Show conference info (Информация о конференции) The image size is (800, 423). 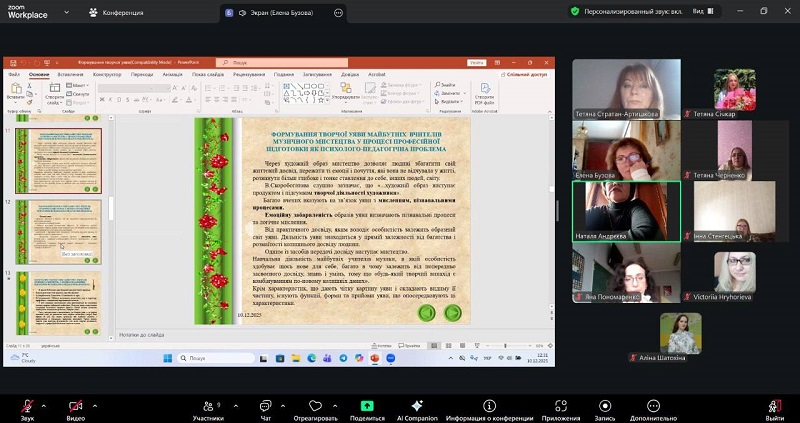coord(489,404)
